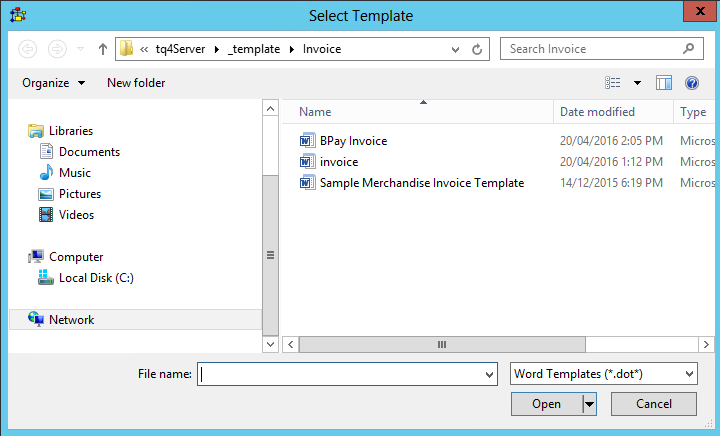Open the Help question mark icon
This screenshot has width=720, height=436.
coord(691,83)
